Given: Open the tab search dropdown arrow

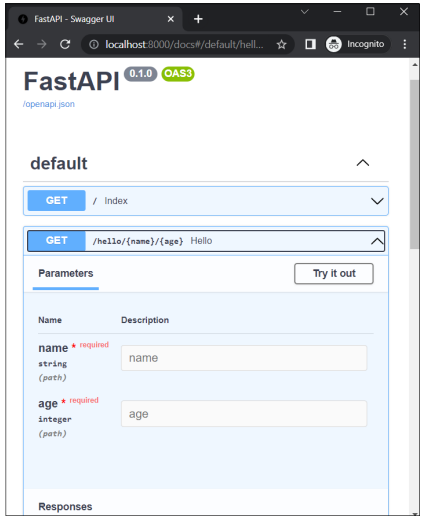Looking at the screenshot, I should point(304,12).
